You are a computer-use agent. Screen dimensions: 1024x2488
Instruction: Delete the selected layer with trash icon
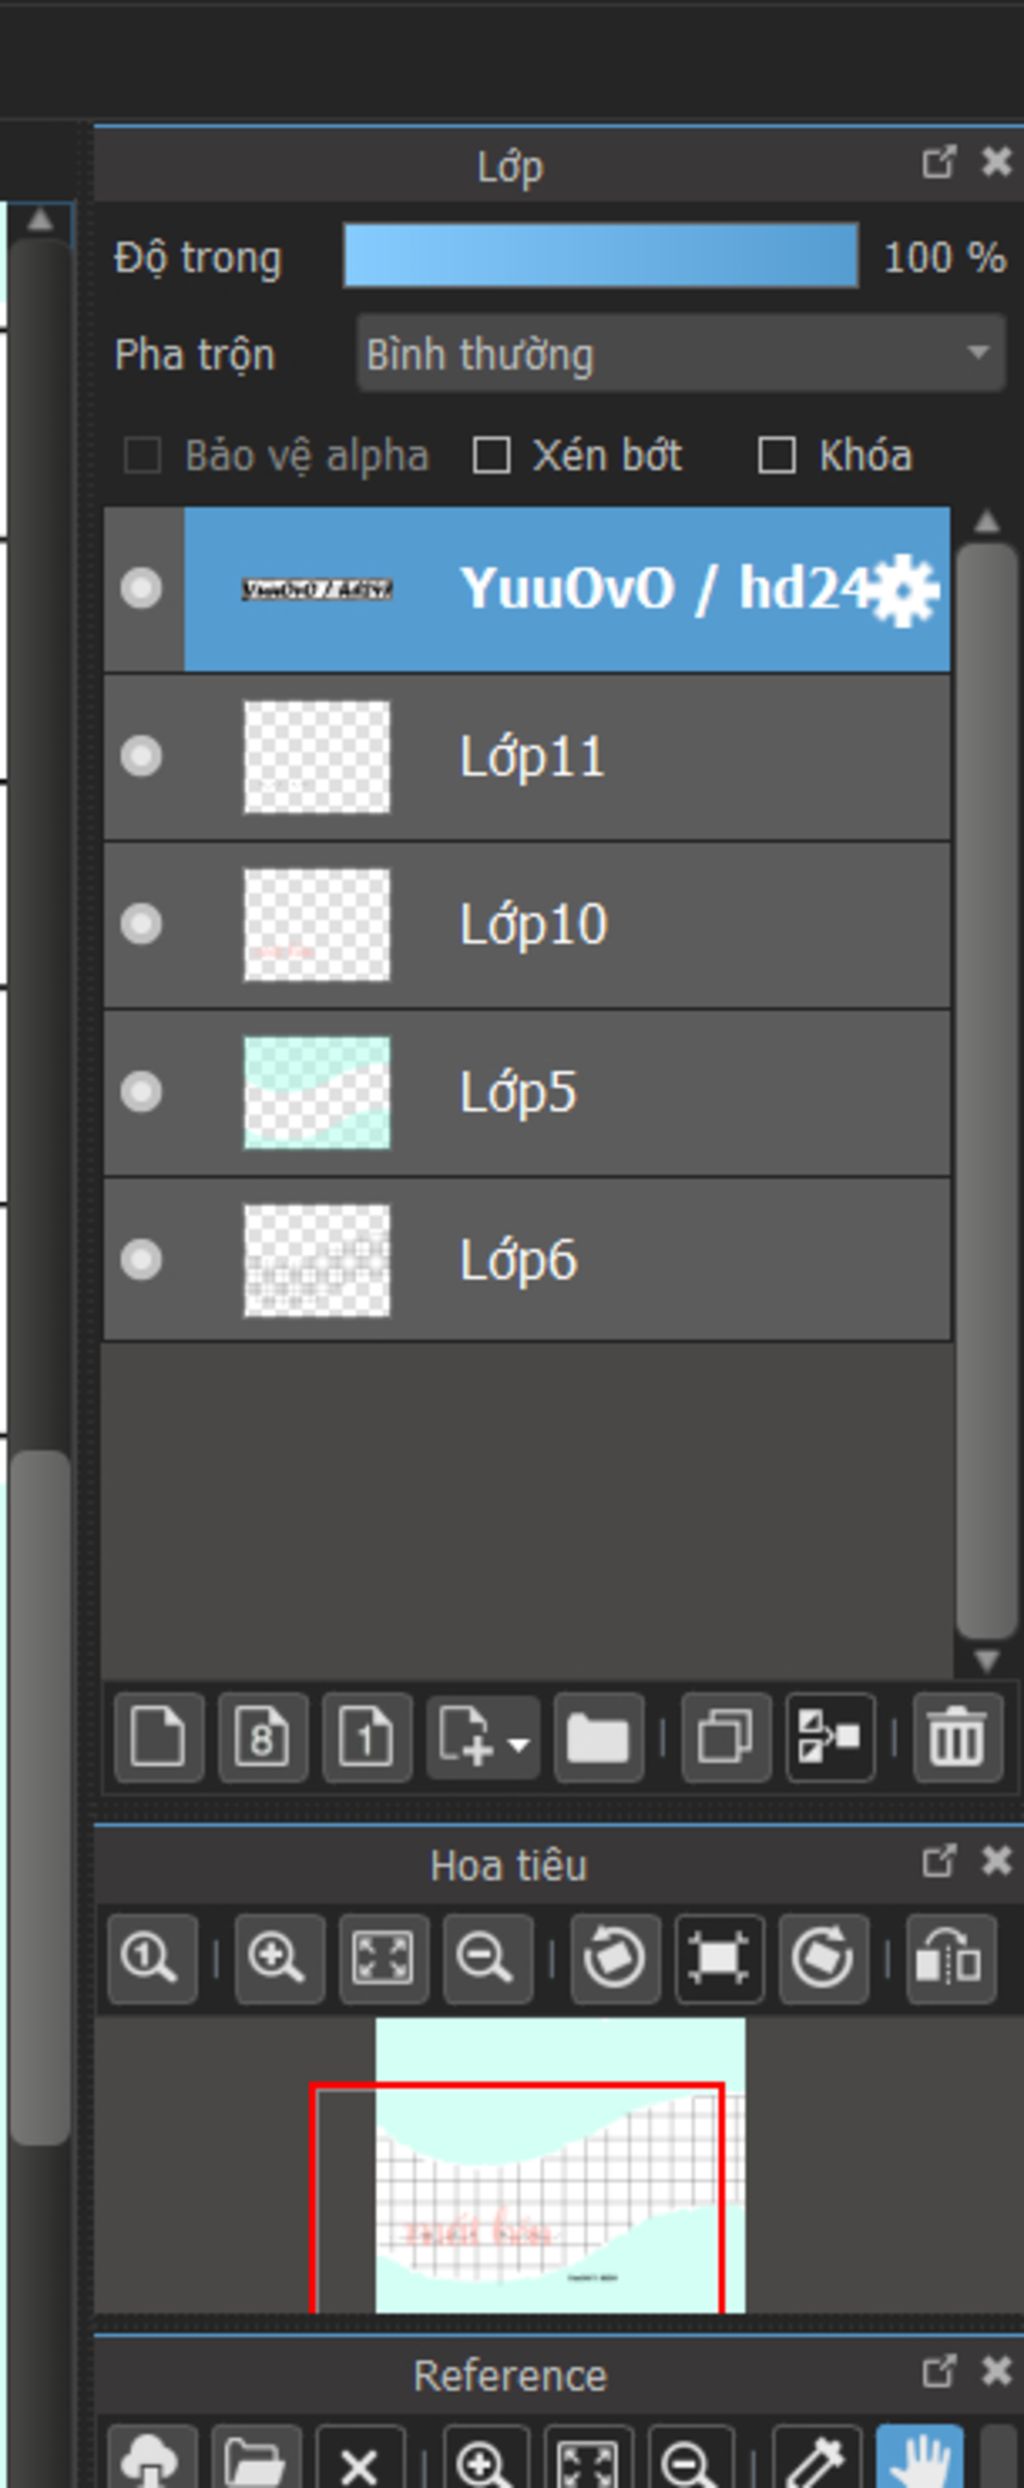point(958,1737)
